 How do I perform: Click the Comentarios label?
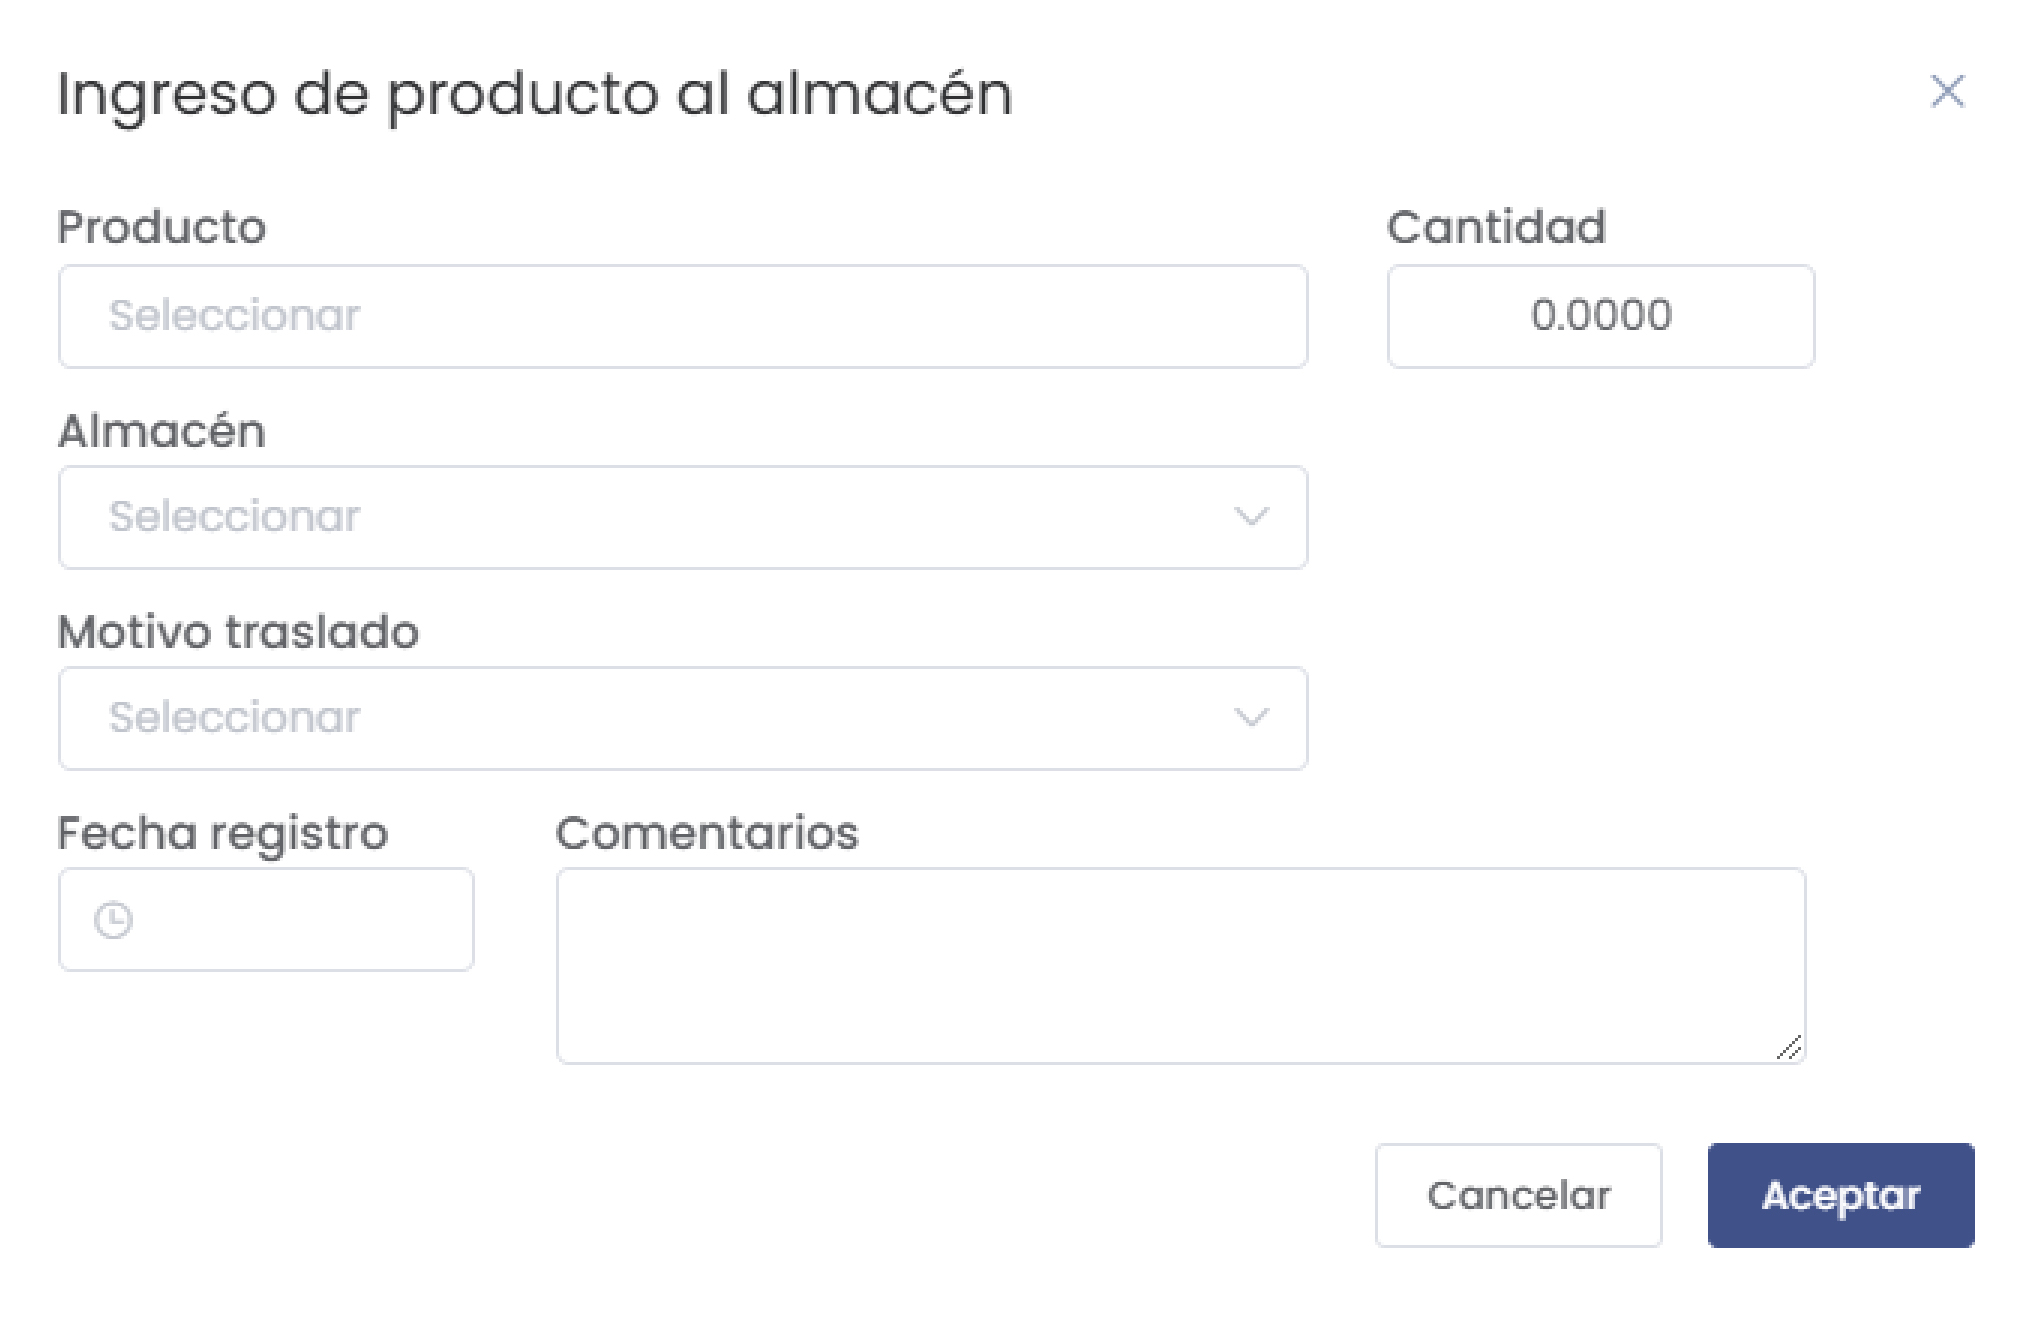coord(708,833)
